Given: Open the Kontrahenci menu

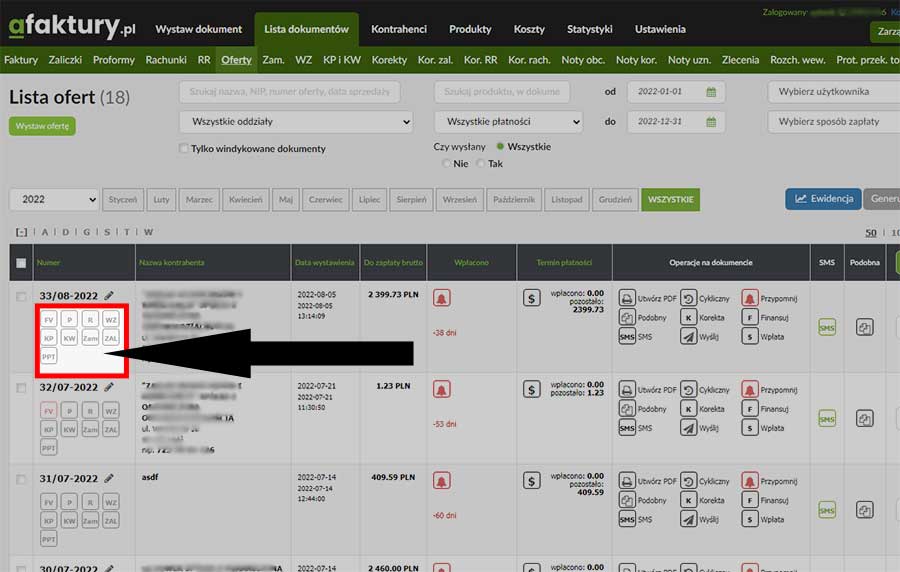Looking at the screenshot, I should click(399, 30).
